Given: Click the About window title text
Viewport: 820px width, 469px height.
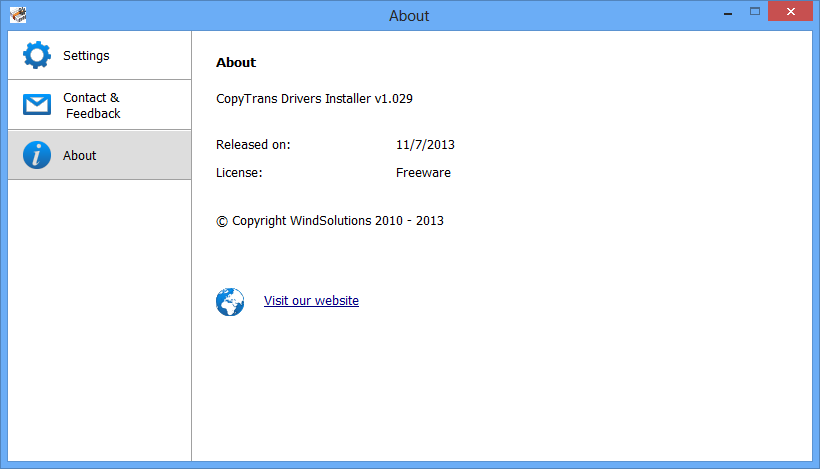Looking at the screenshot, I should 409,16.
